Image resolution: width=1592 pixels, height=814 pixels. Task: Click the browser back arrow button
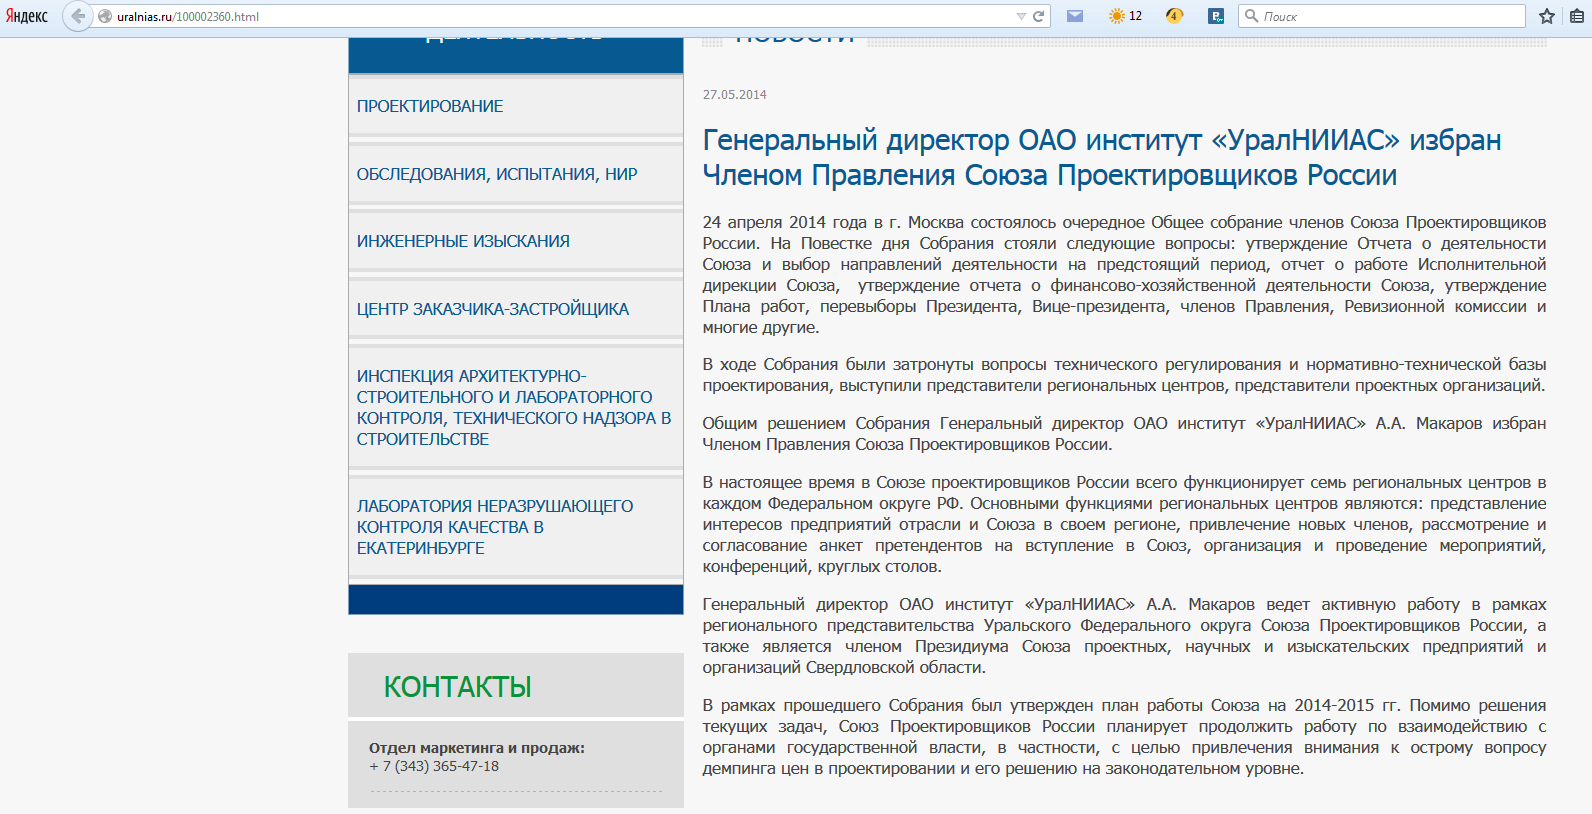click(77, 16)
